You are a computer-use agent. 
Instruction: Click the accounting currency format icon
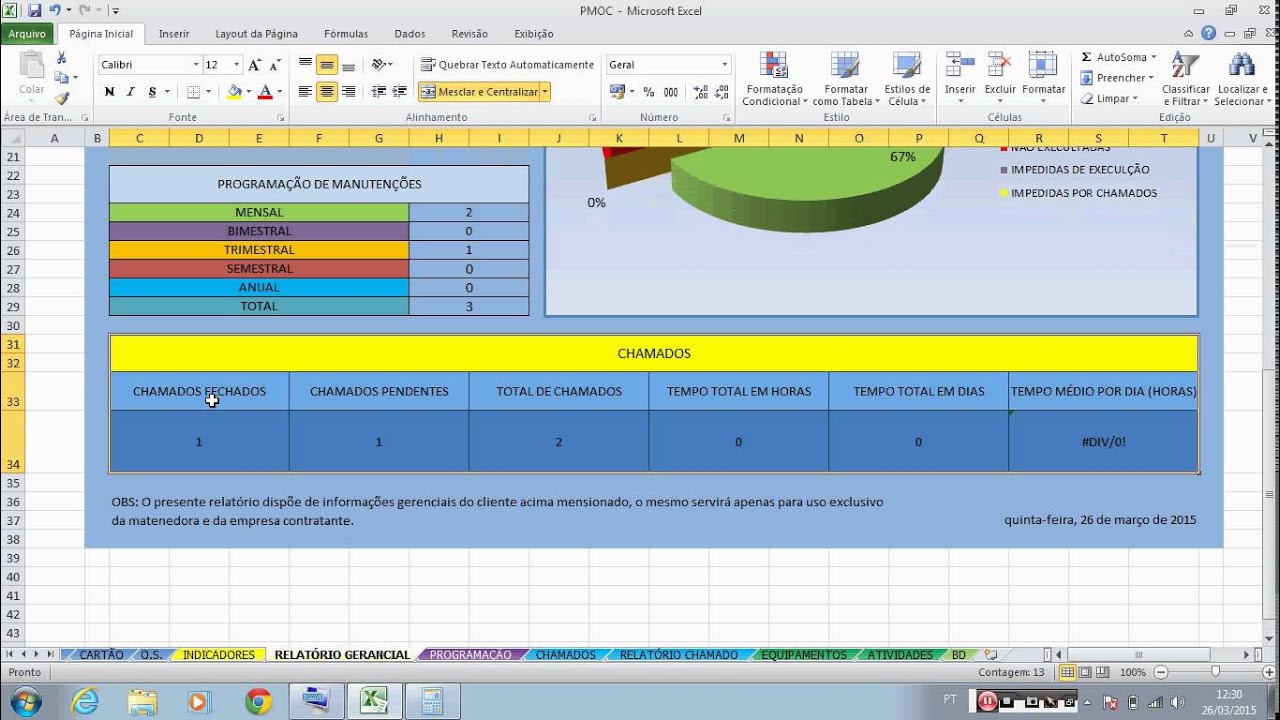tap(616, 92)
